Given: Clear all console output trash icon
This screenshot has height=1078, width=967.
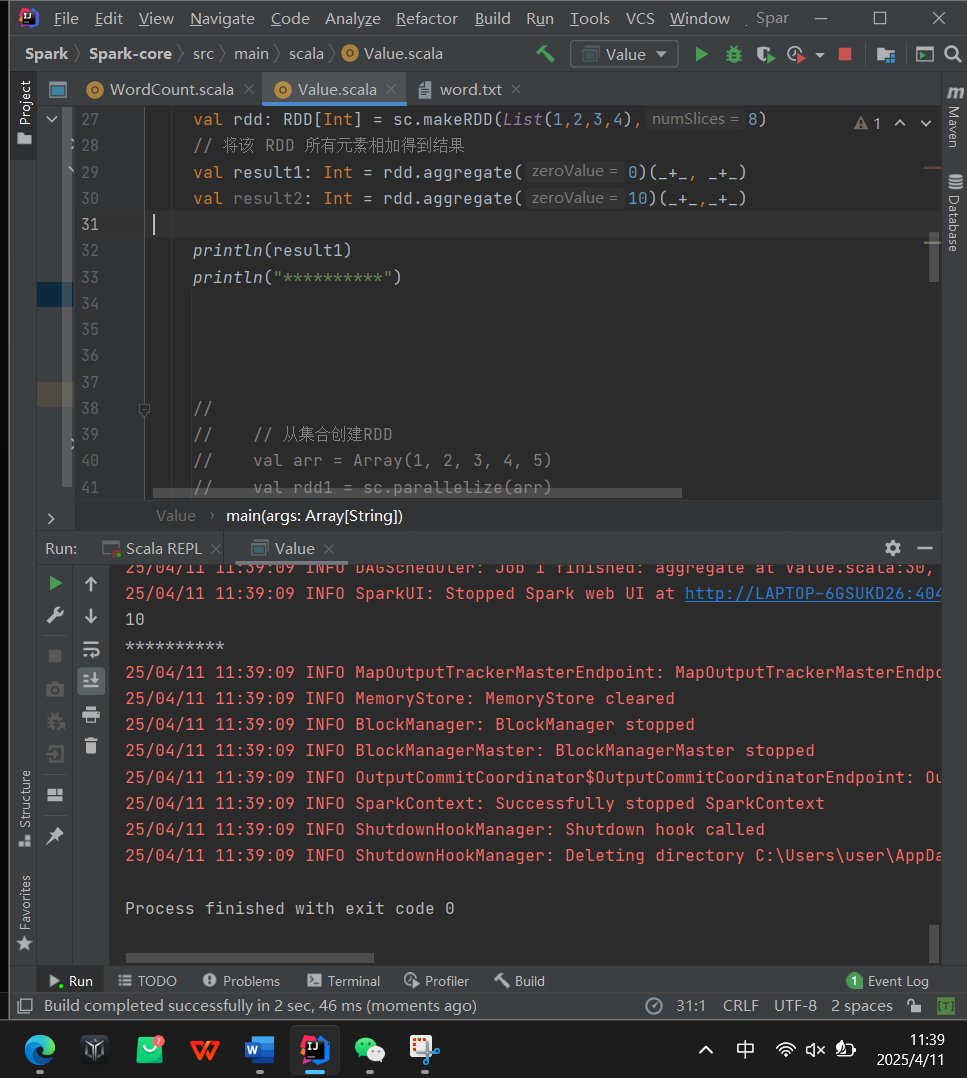Looking at the screenshot, I should (x=91, y=745).
